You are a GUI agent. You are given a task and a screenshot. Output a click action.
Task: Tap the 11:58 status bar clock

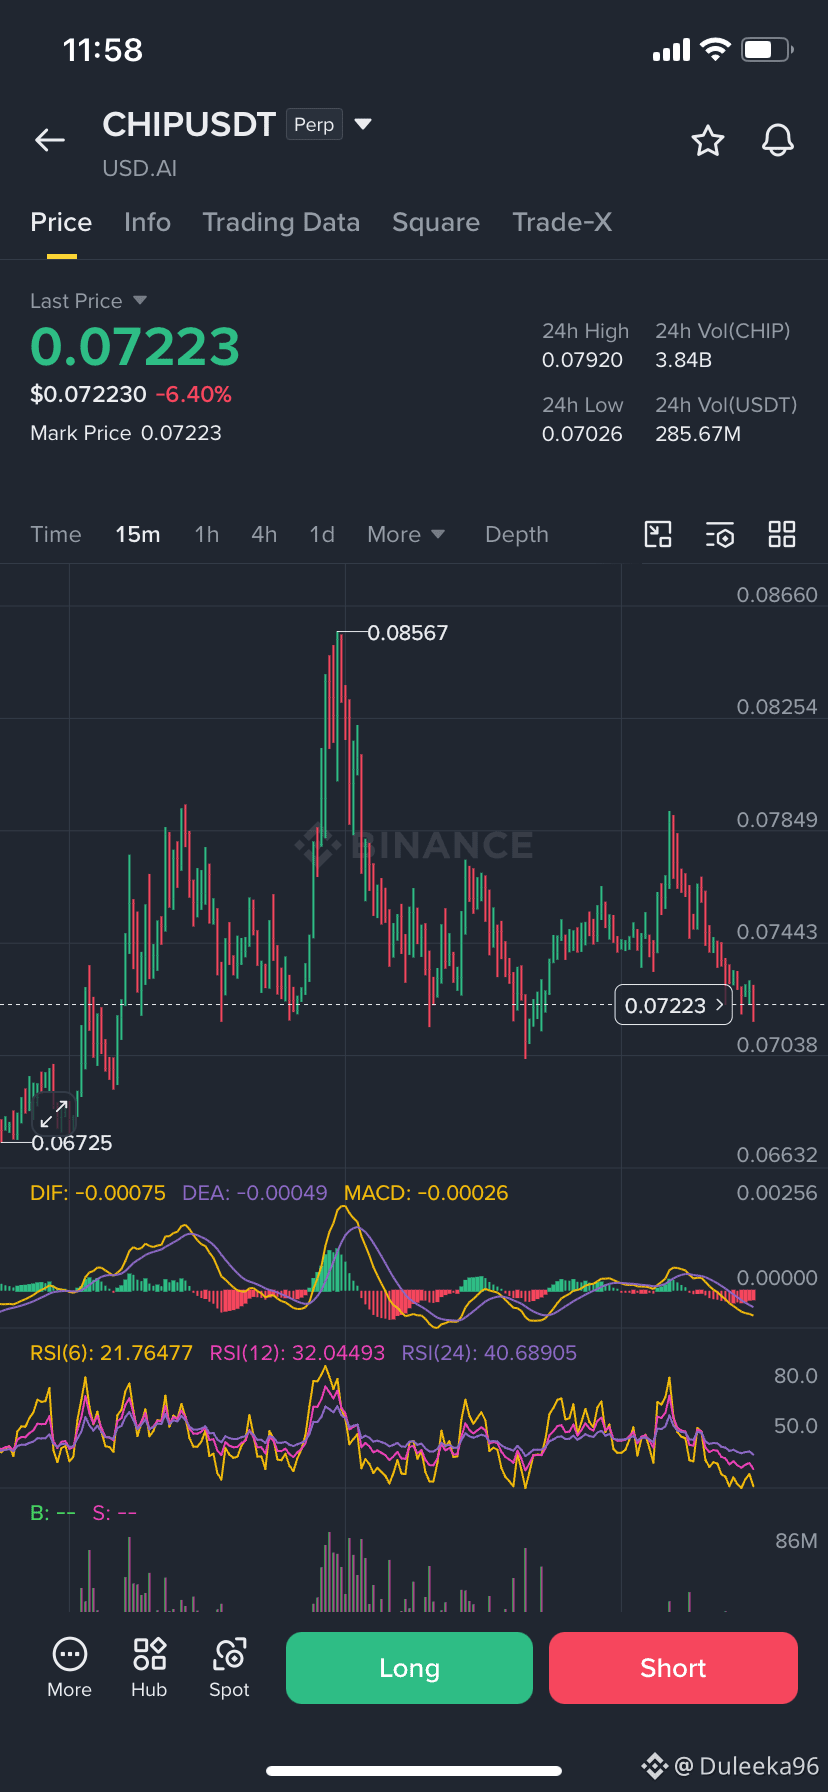click(x=103, y=50)
